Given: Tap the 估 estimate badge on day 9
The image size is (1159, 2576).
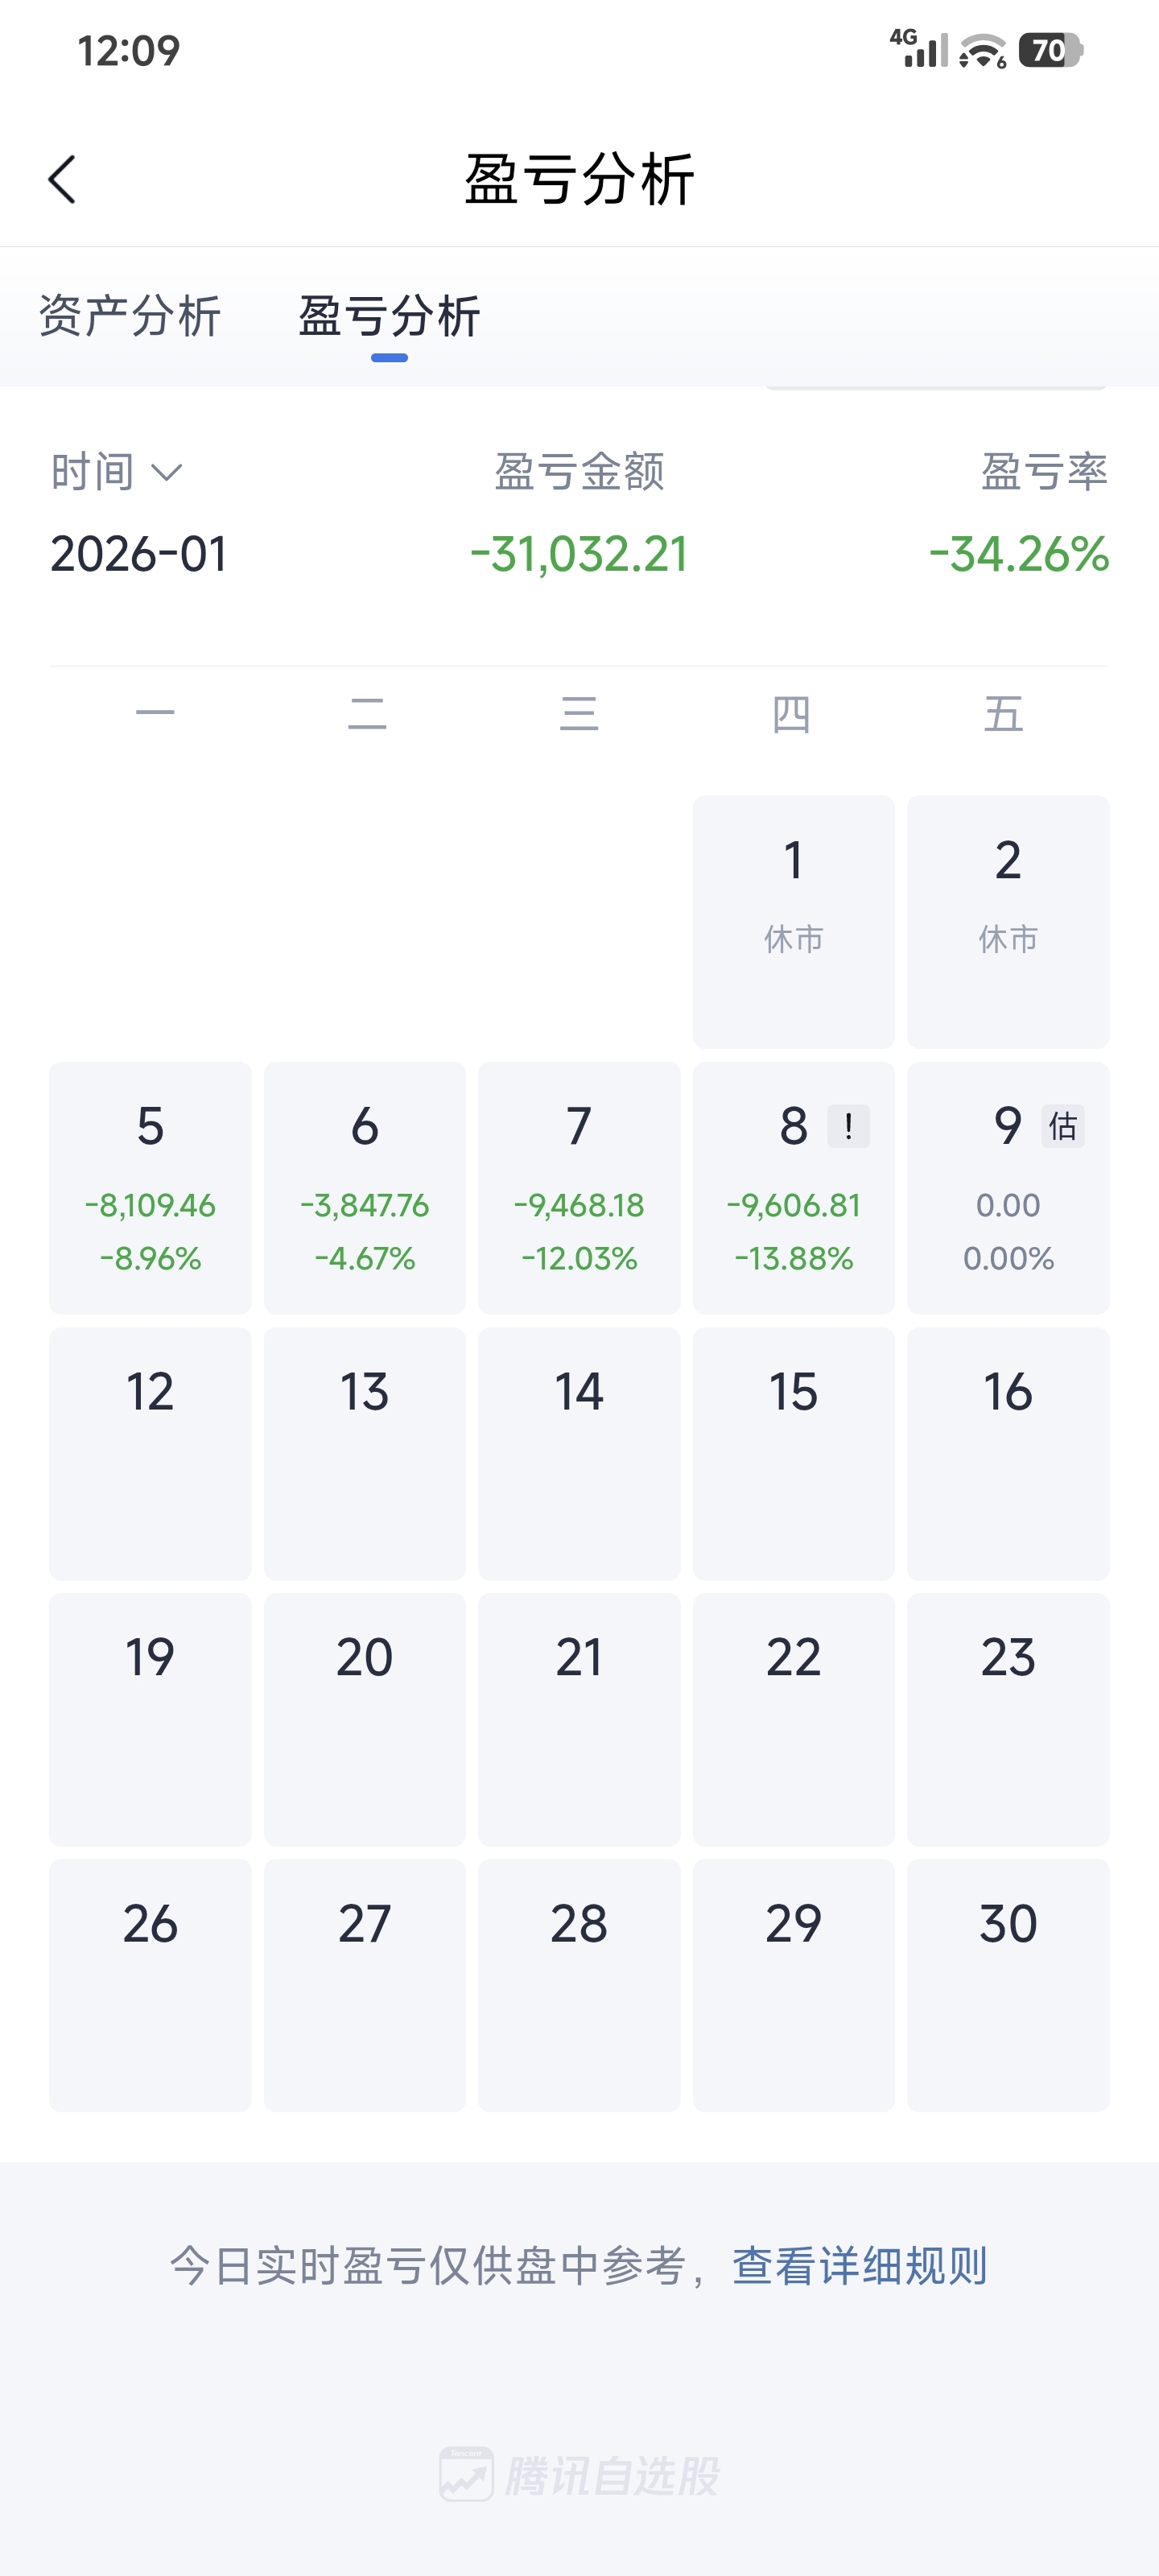Looking at the screenshot, I should pos(1062,1126).
